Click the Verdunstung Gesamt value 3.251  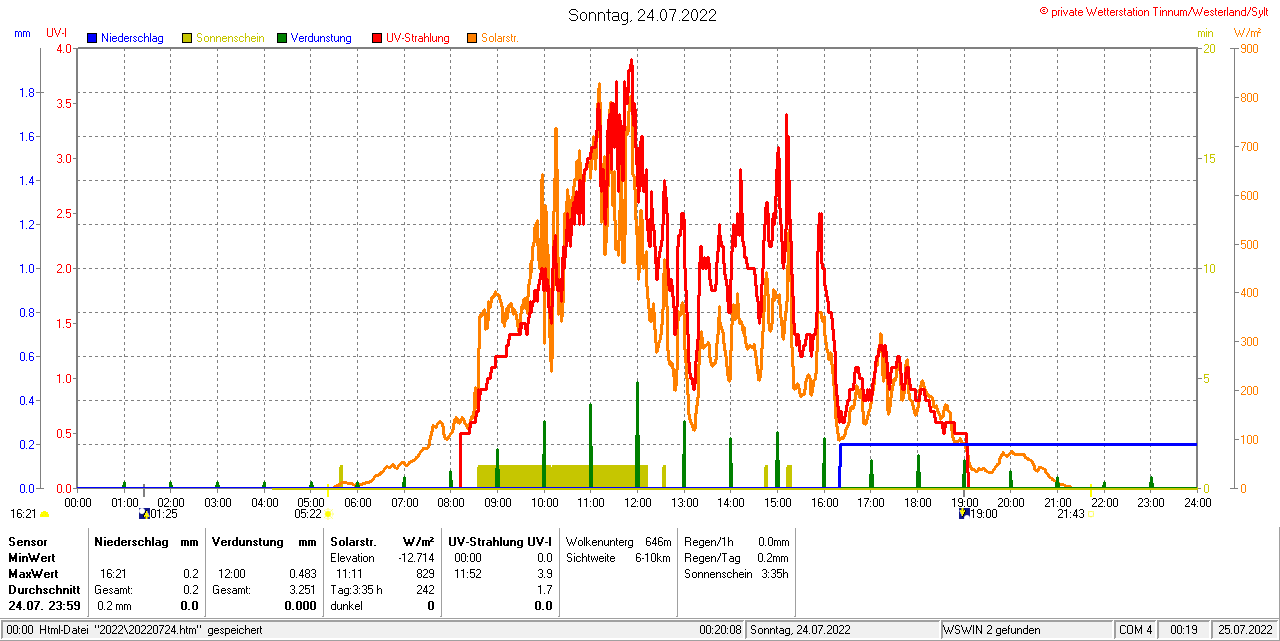click(x=302, y=590)
